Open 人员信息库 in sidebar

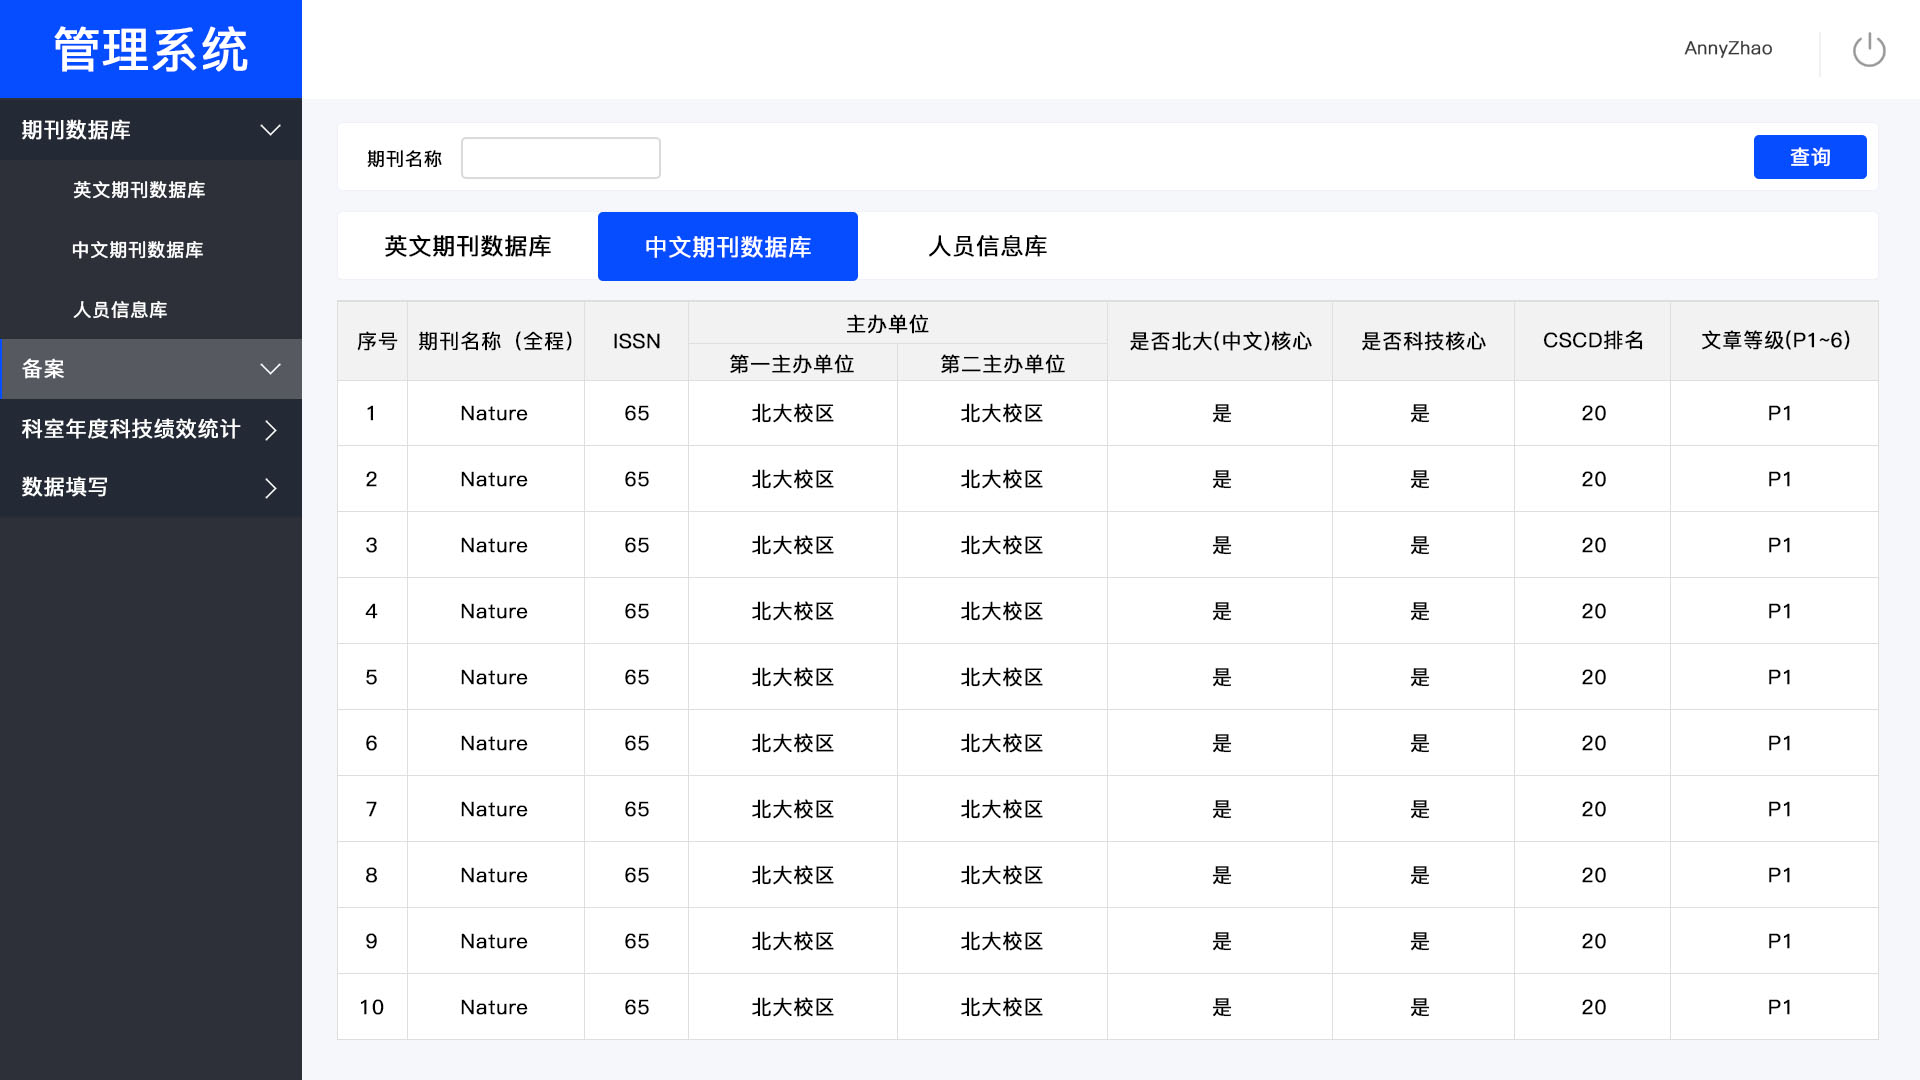120,310
